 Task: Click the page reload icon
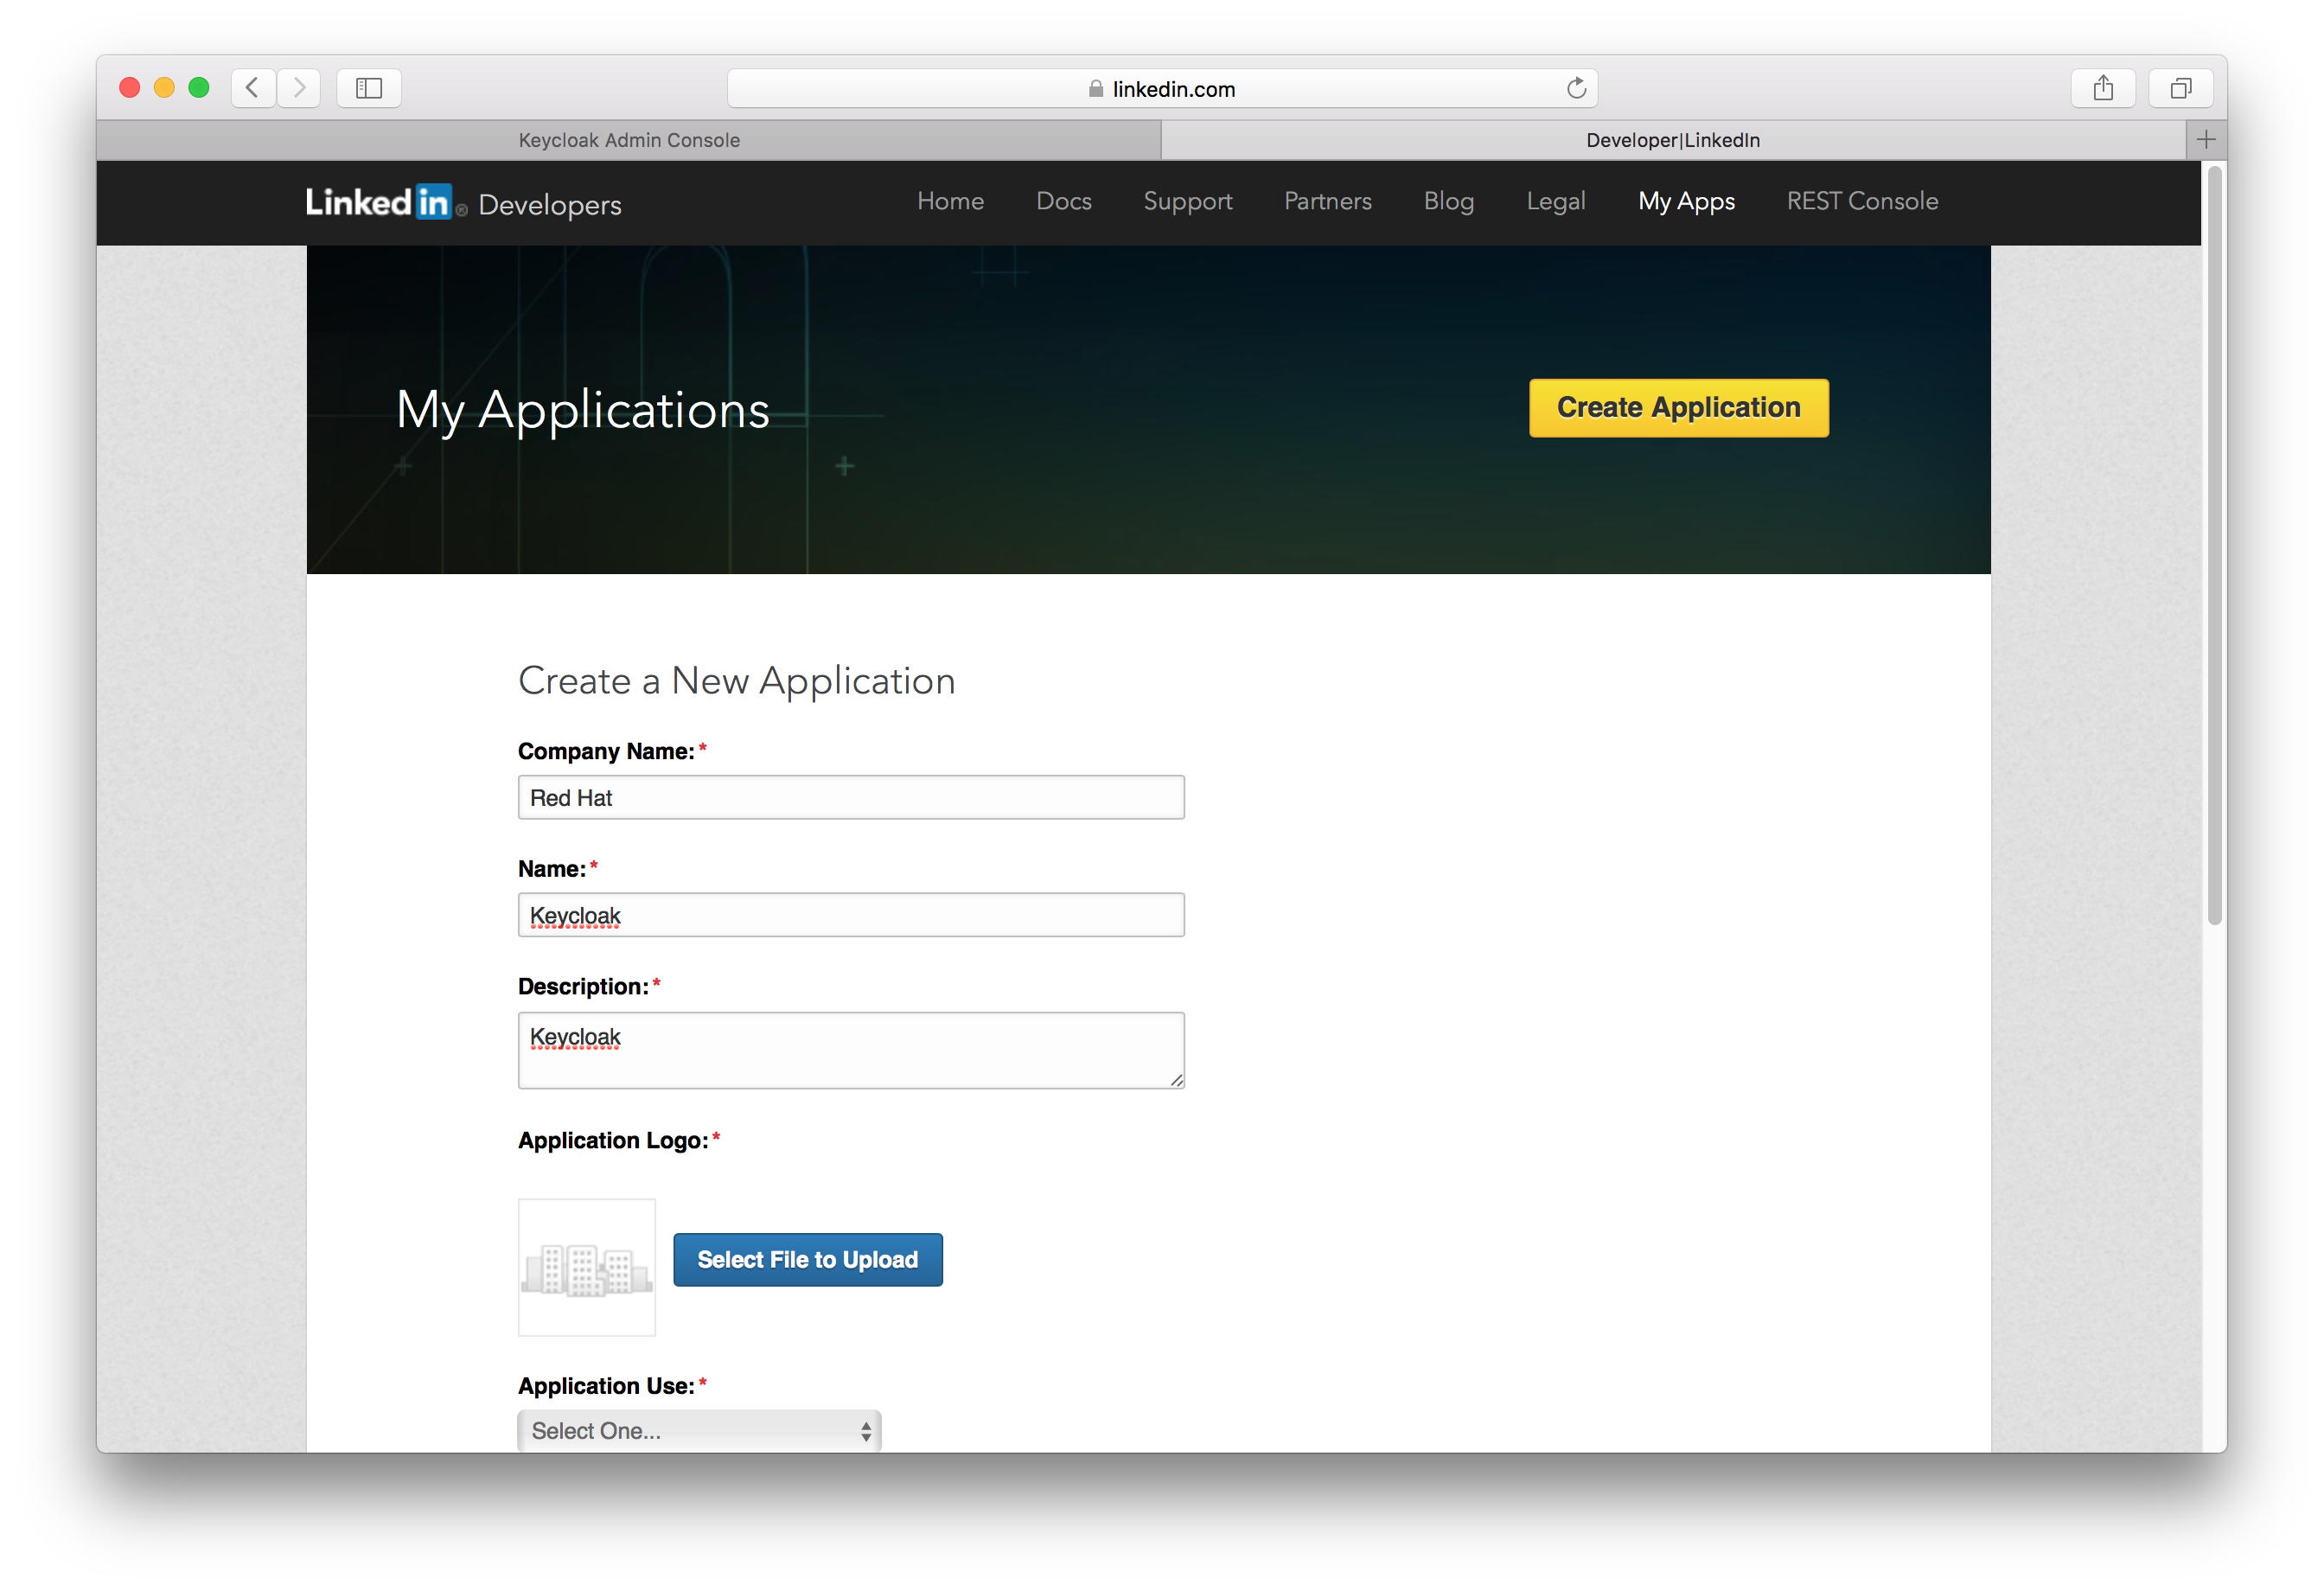tap(1576, 88)
